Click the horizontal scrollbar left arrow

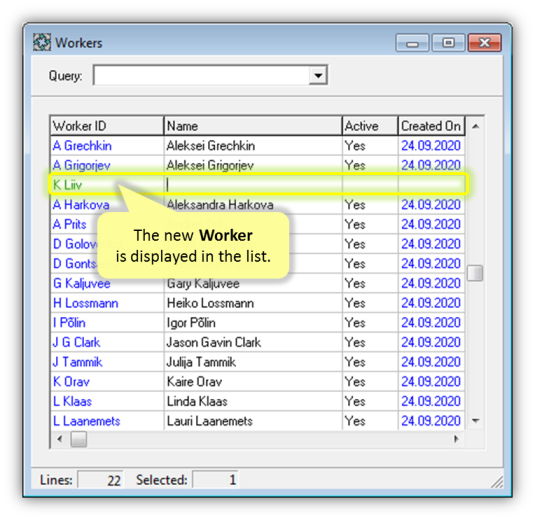[x=60, y=439]
